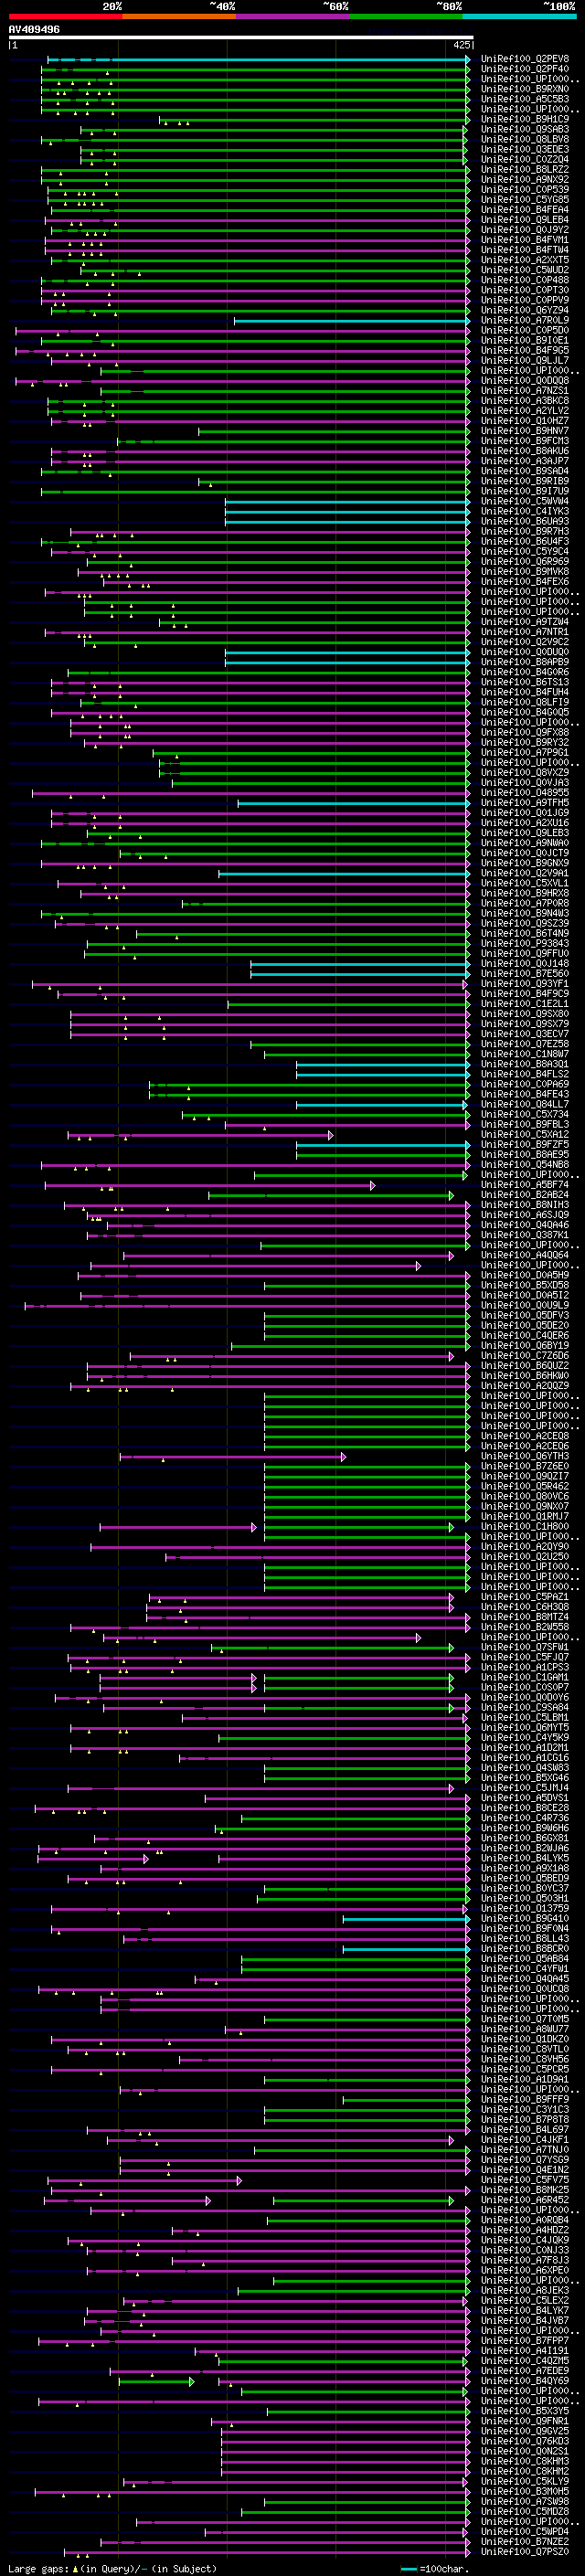Select the UniRef100_B9H1C9 label
Image resolution: width=585 pixels, height=2576 pixels.
(524, 119)
